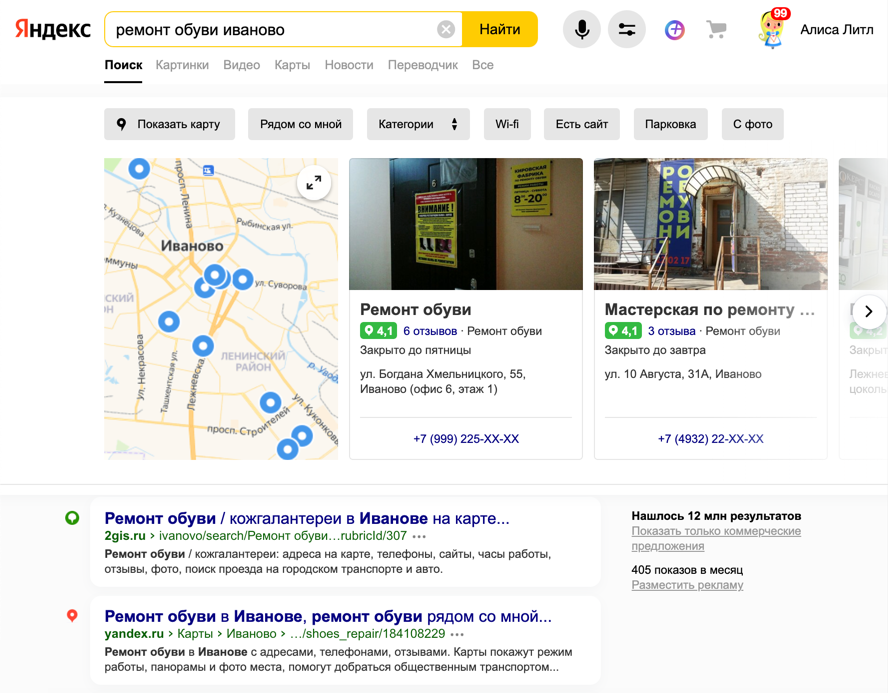Toggle the Wi-fi filter

click(507, 124)
